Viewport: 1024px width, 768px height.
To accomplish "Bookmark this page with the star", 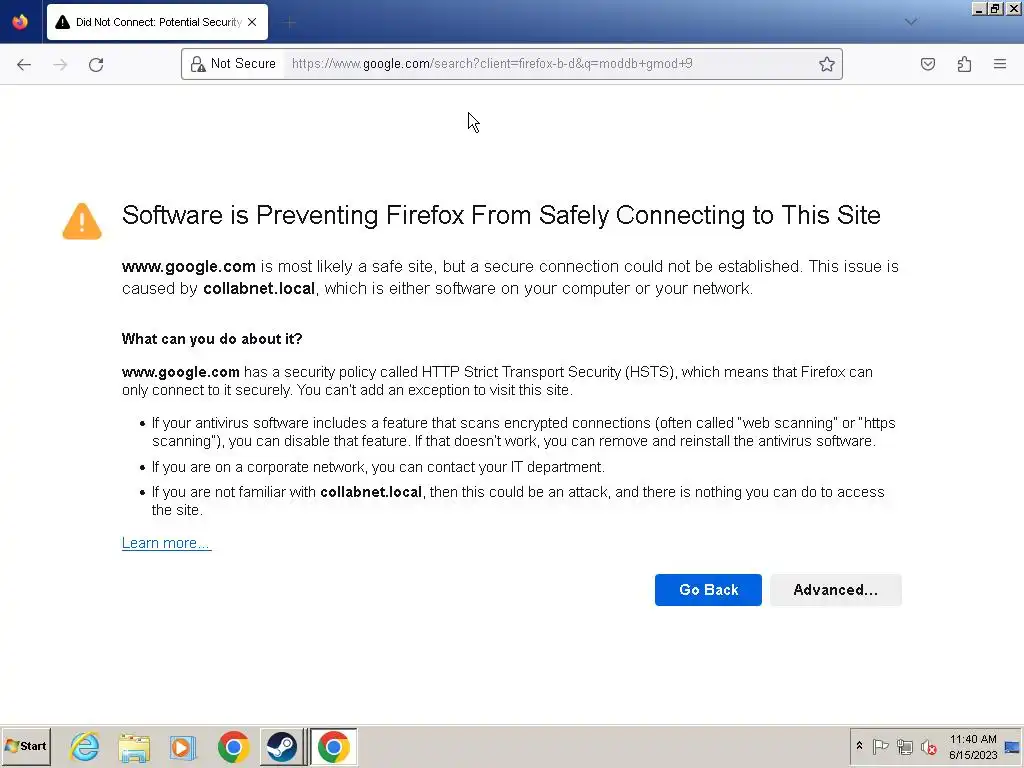I will click(x=827, y=64).
